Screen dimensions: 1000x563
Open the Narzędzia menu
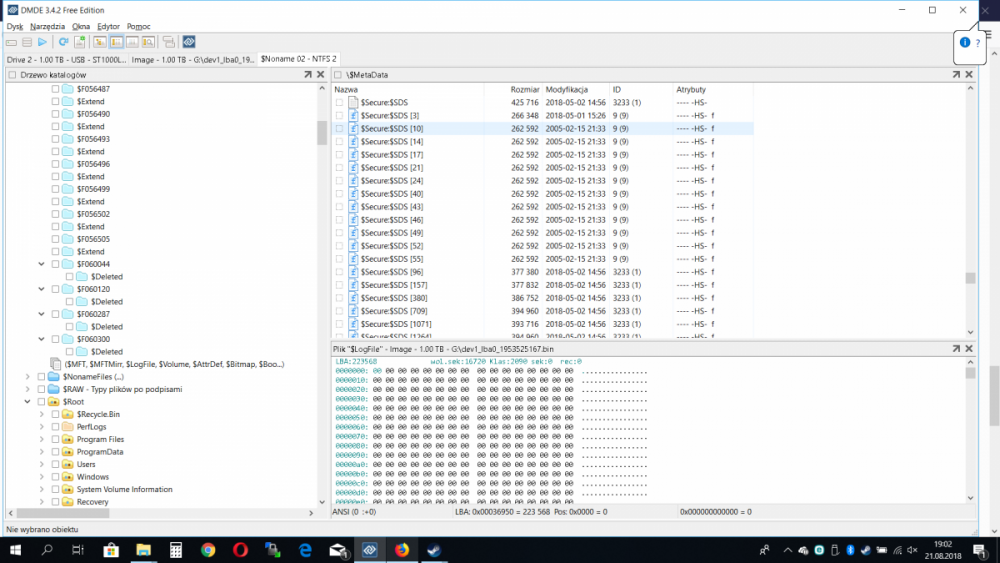[x=47, y=26]
